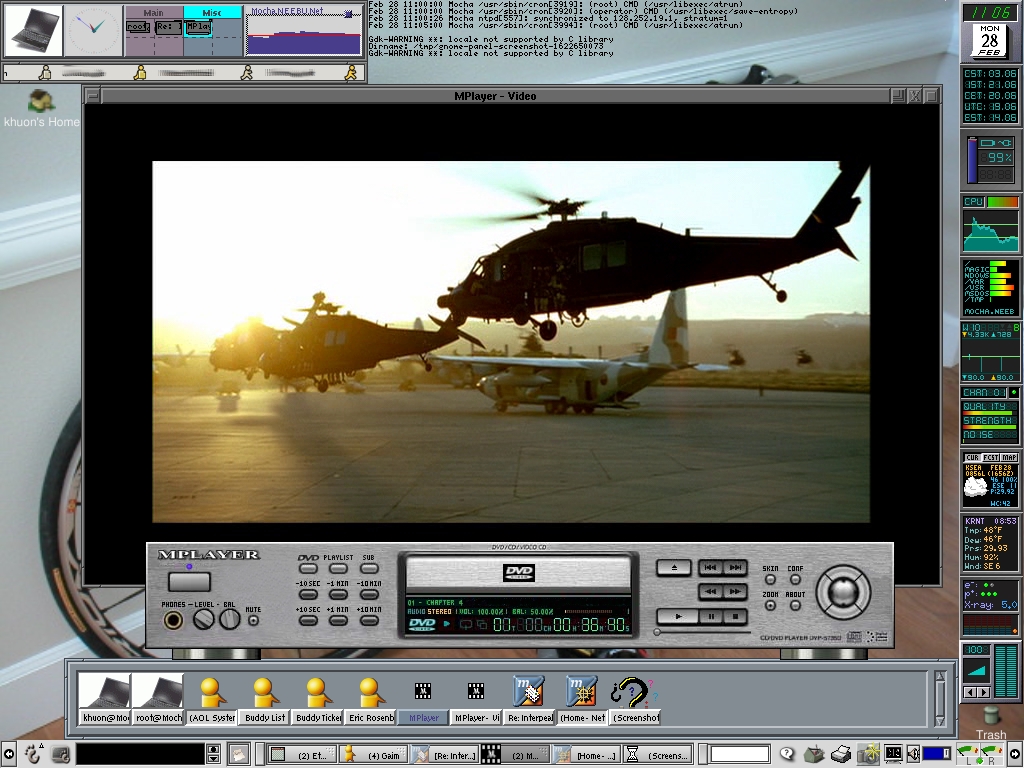Click the icon box up scroll arrow
The image size is (1024, 768).
tap(940, 677)
